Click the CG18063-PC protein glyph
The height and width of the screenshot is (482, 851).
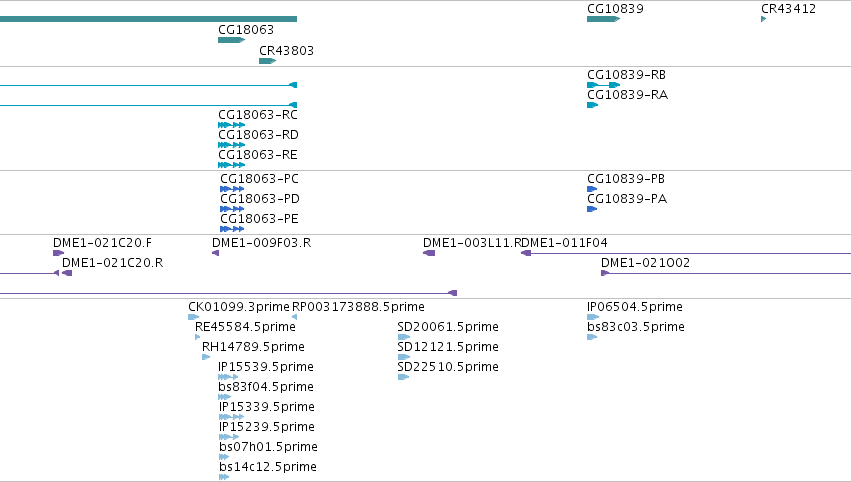pyautogui.click(x=232, y=189)
